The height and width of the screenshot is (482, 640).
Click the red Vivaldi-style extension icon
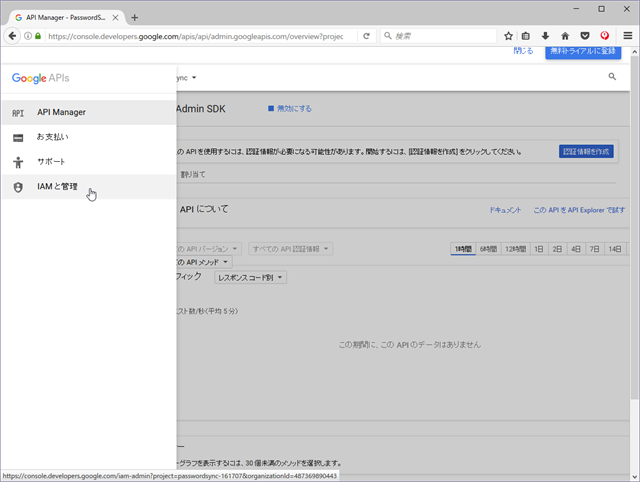point(604,36)
